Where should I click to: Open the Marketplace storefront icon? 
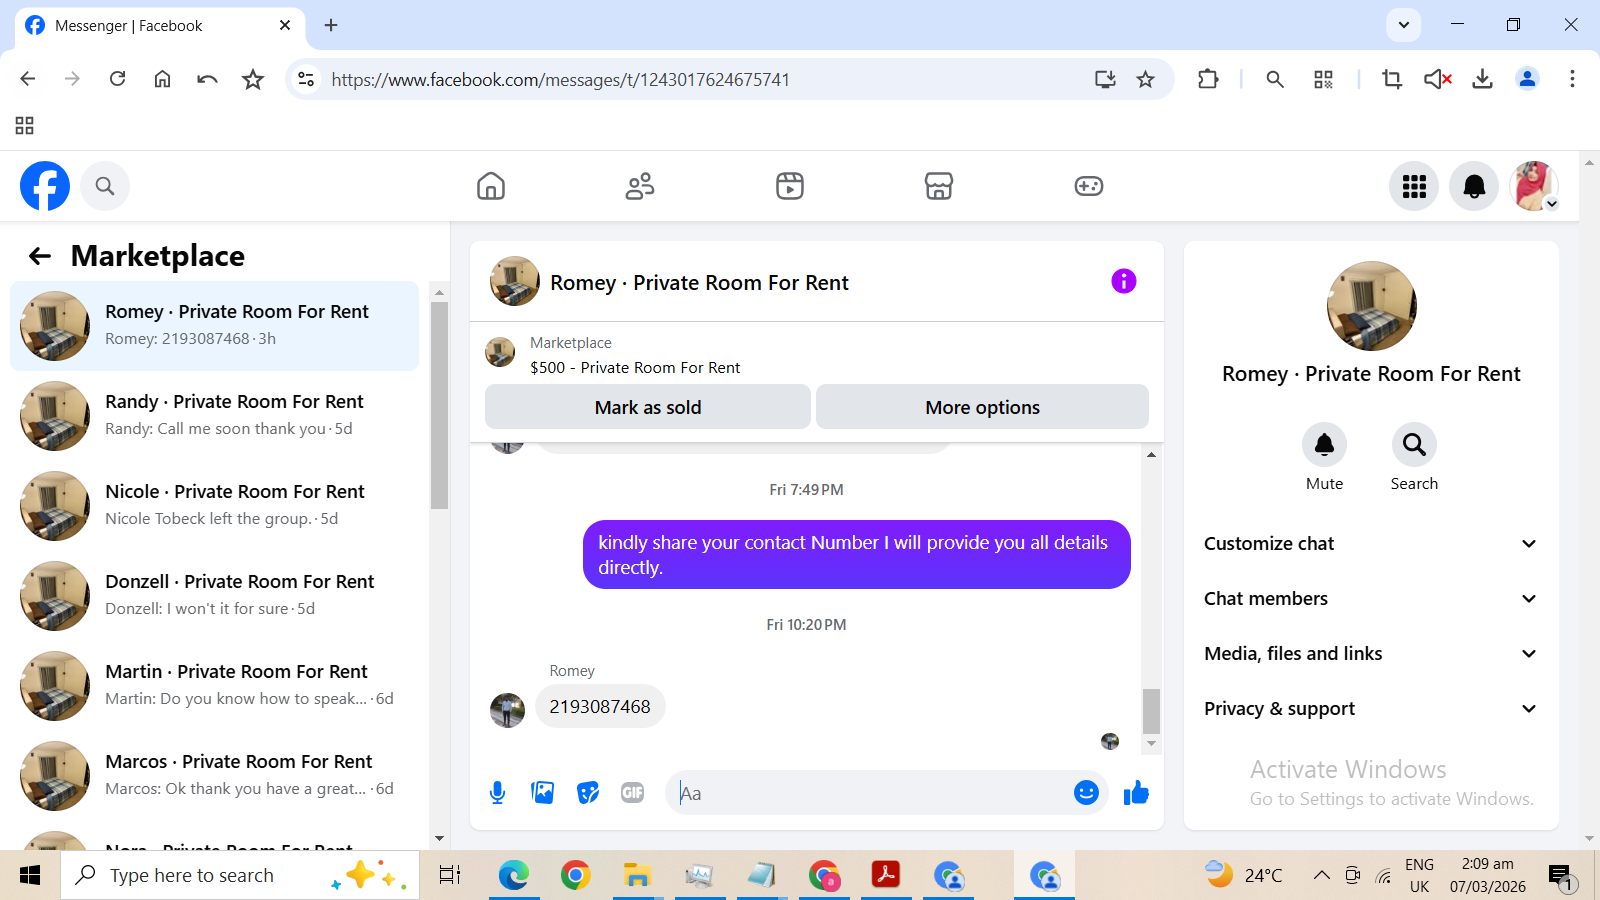(x=939, y=186)
